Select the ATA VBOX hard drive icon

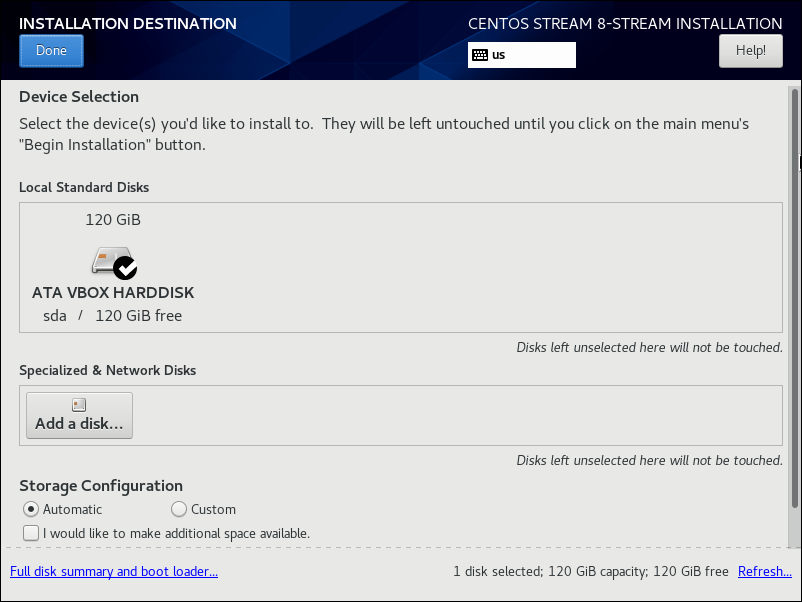[x=107, y=261]
